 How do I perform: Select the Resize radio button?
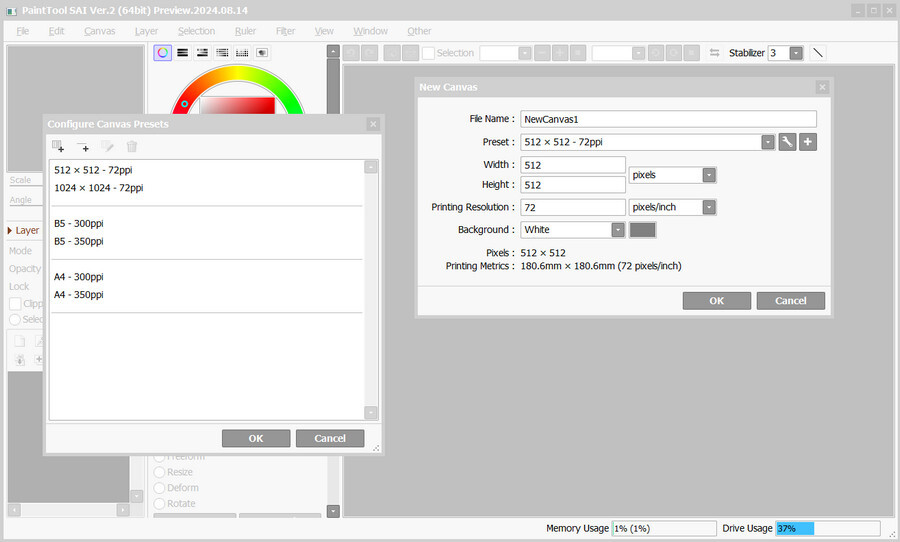[159, 472]
